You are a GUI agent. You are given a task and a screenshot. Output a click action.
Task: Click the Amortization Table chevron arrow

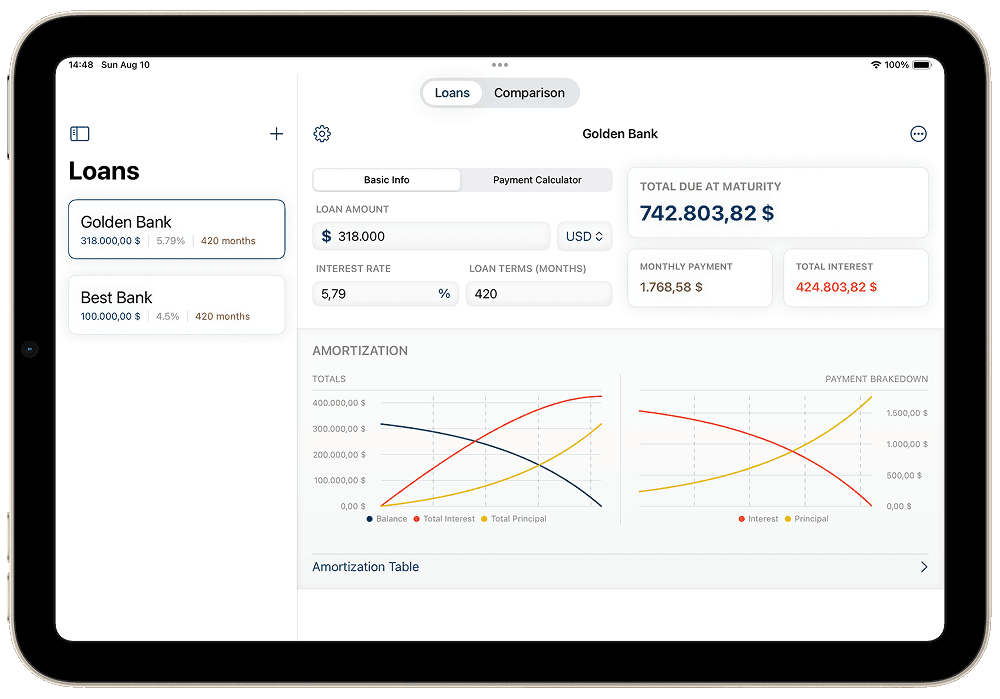pos(924,567)
